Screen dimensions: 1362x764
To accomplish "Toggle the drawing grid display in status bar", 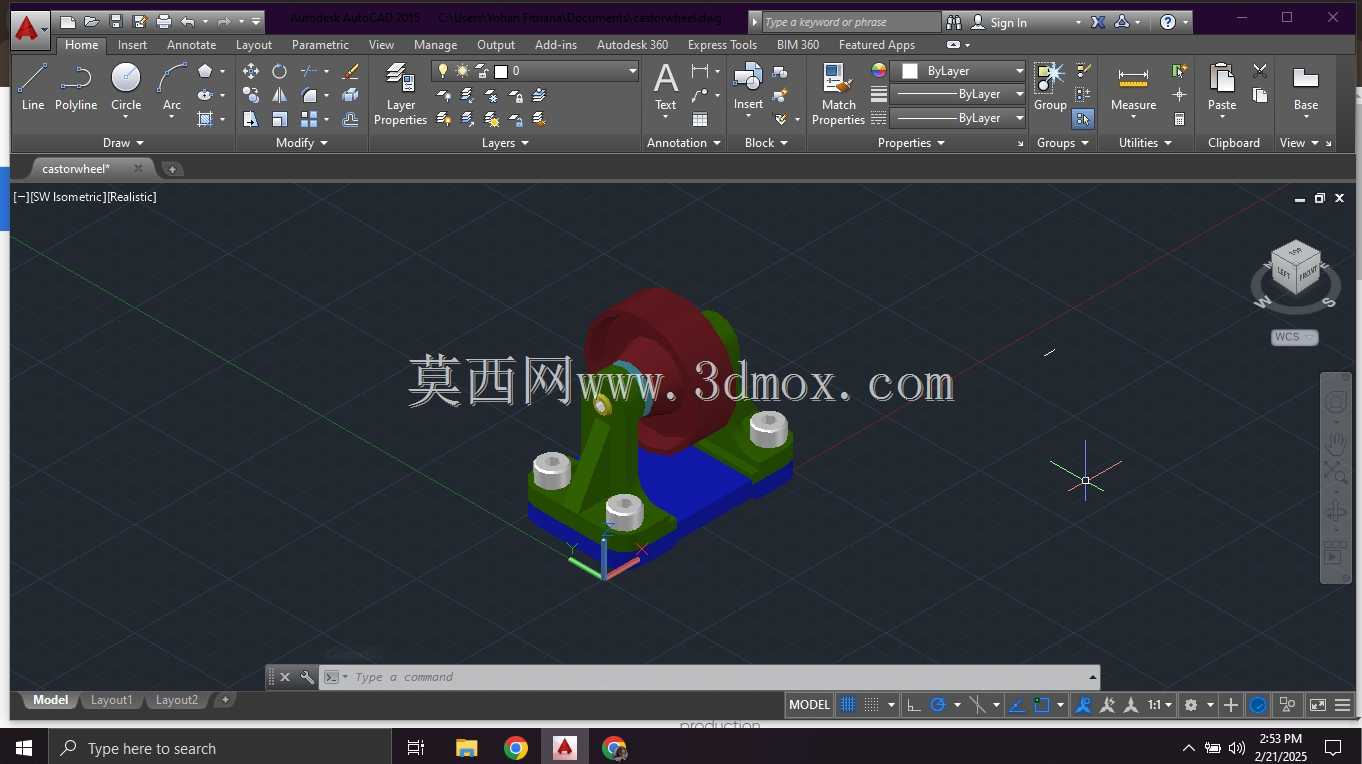I will (x=847, y=705).
